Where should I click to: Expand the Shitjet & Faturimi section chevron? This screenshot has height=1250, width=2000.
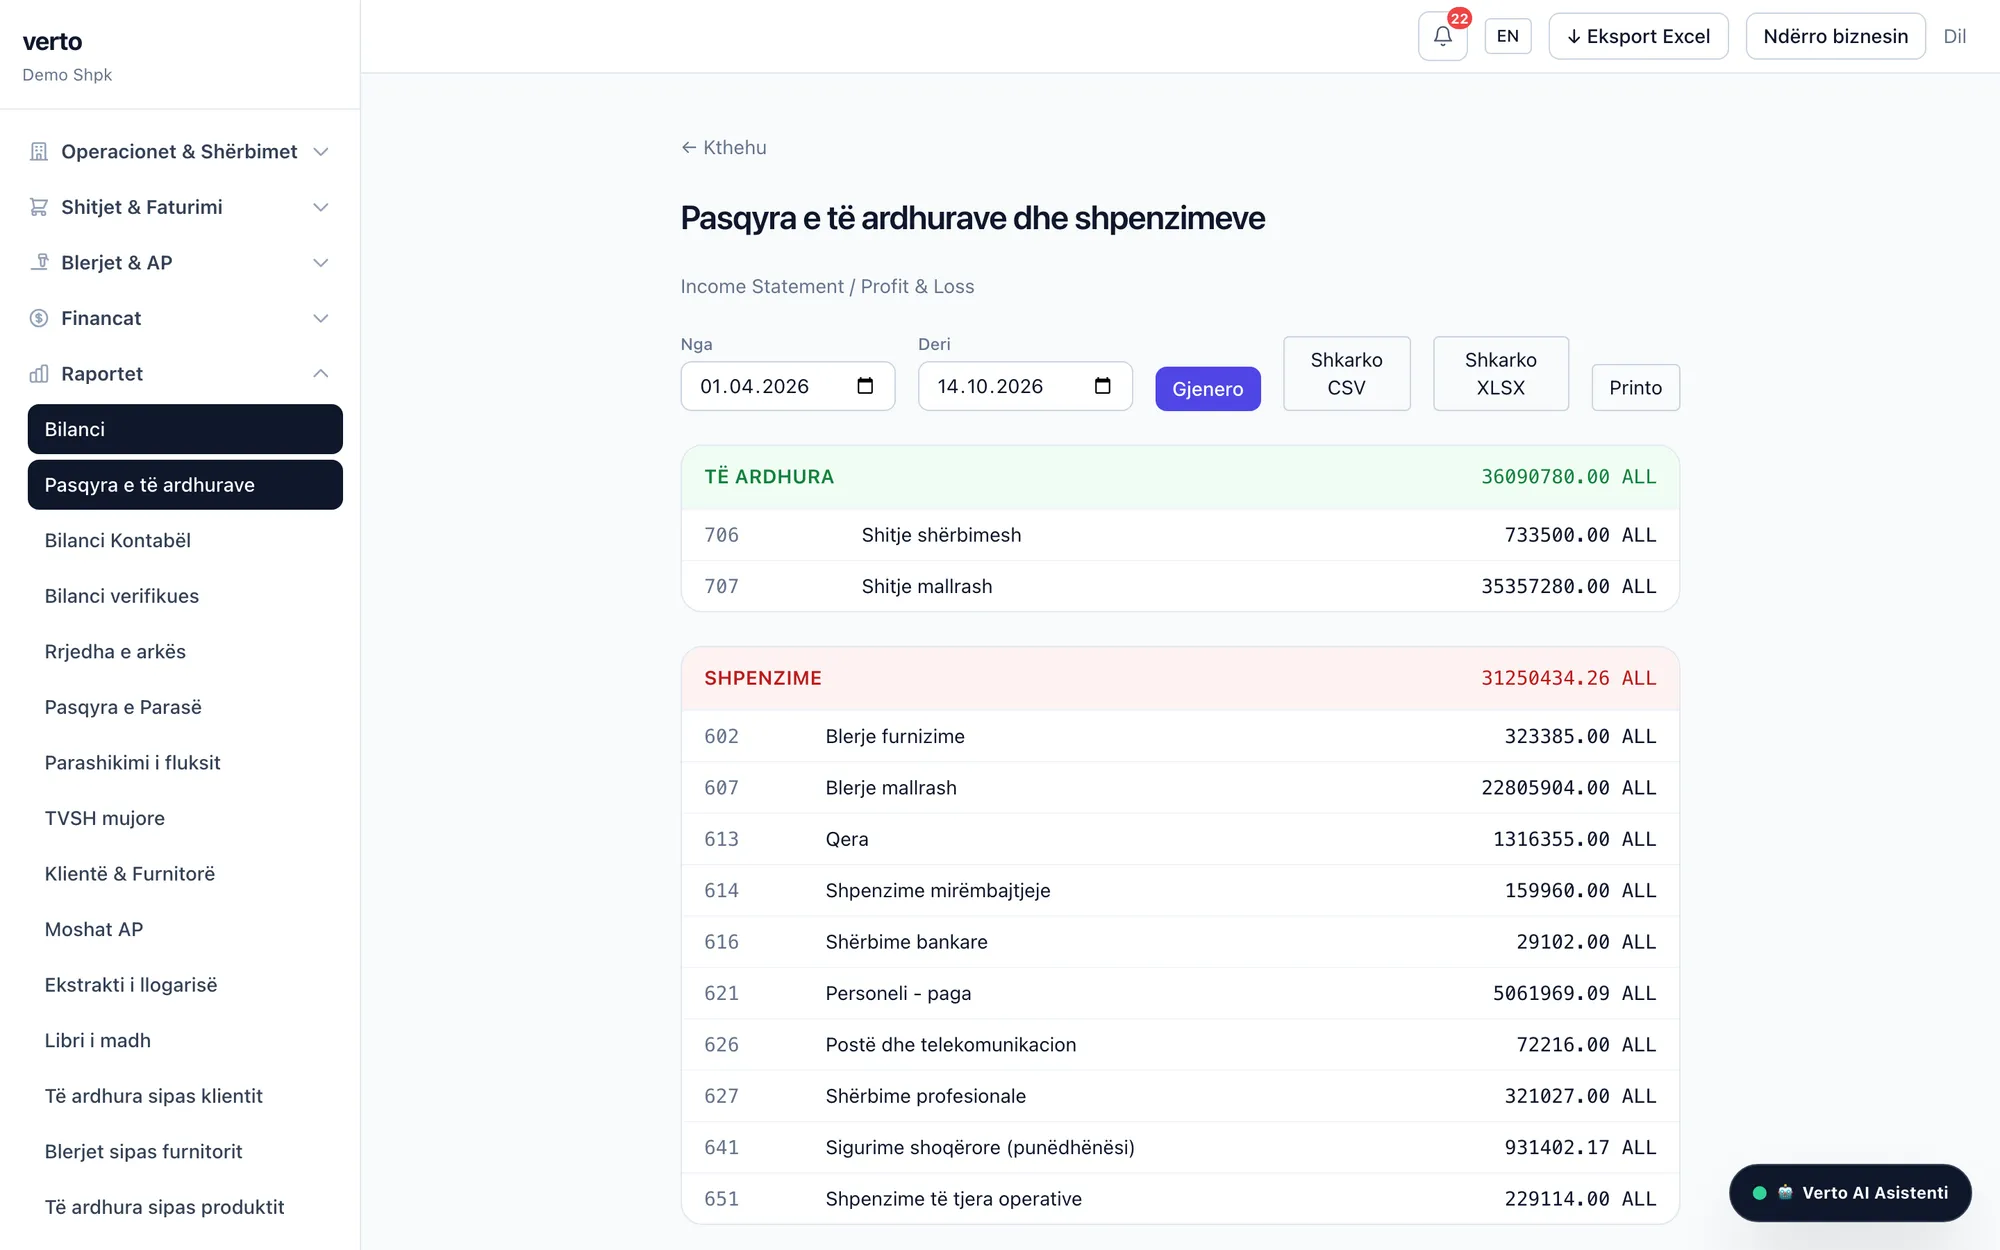tap(321, 207)
